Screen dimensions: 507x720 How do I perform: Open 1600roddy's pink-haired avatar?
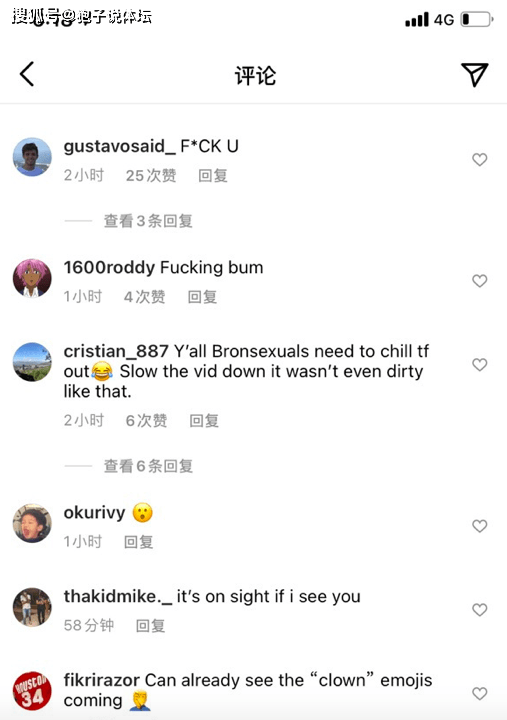point(32,278)
